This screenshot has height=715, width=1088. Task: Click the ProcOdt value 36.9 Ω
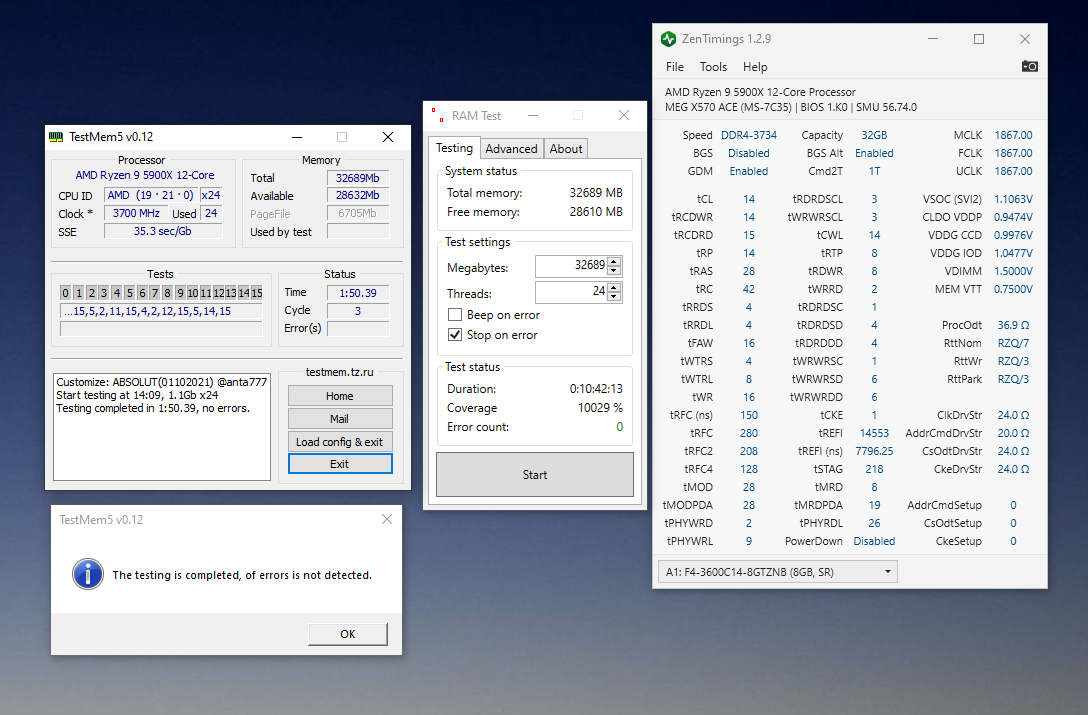click(1013, 325)
